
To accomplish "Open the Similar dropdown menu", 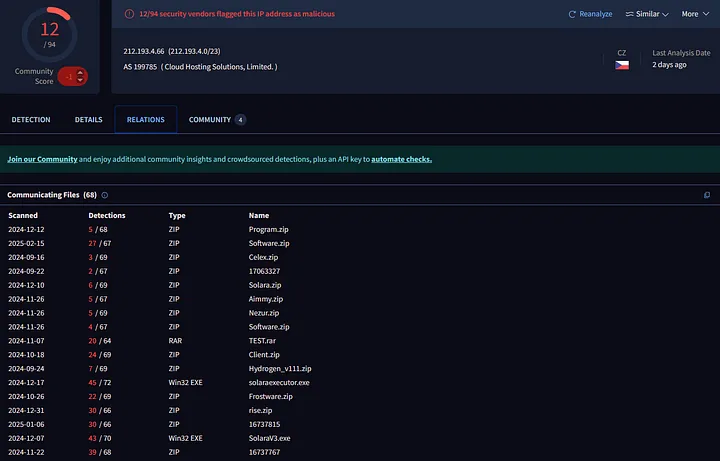I will click(x=647, y=14).
